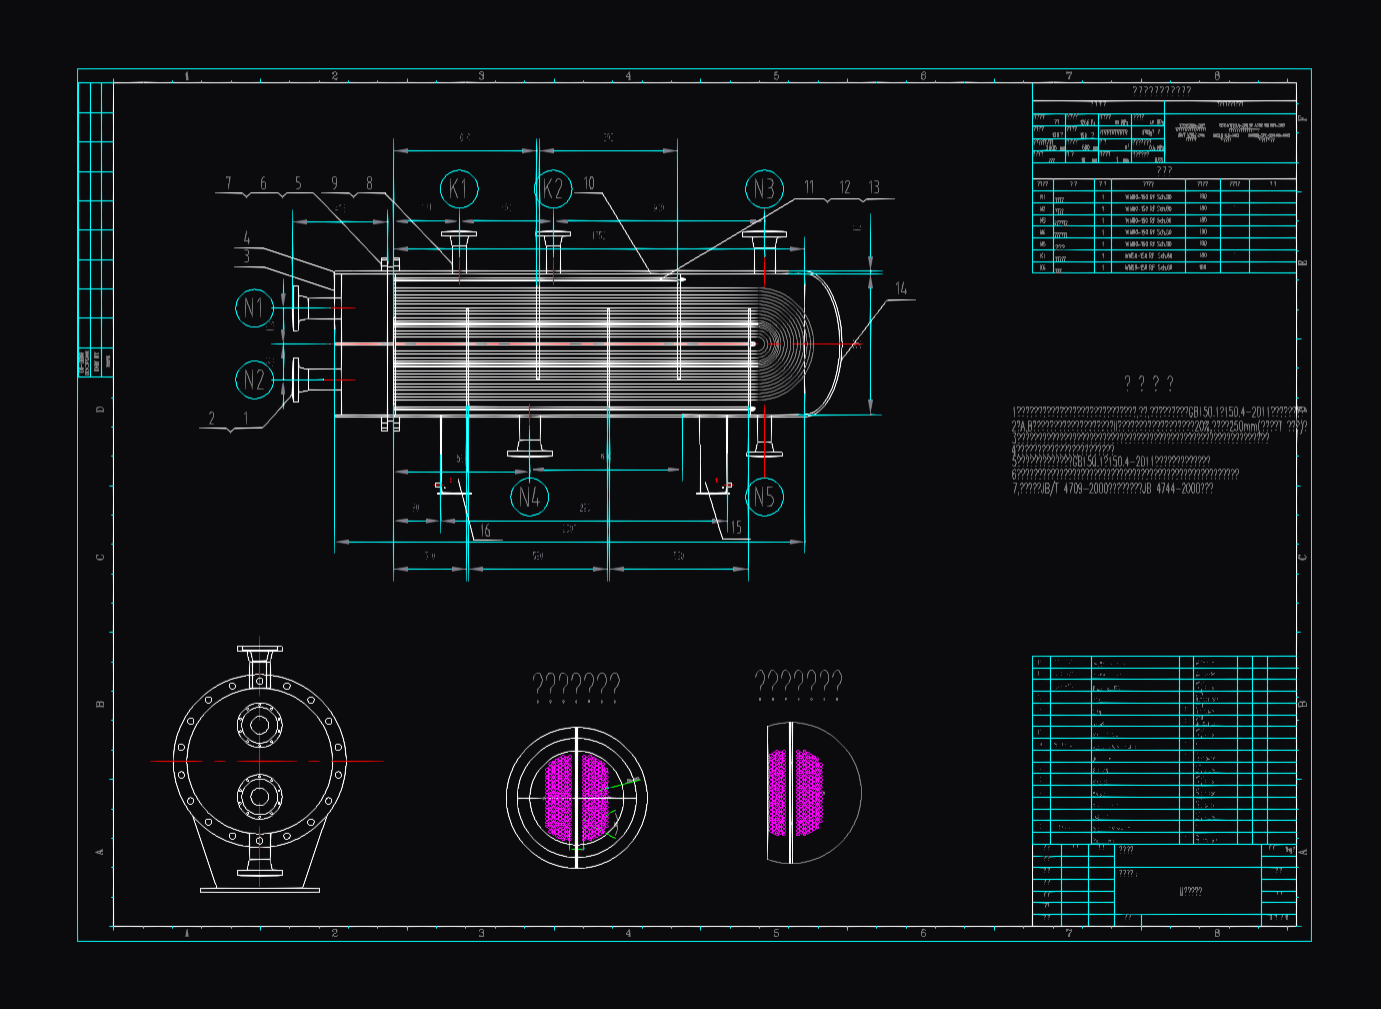Select the flange end view drawing
Viewport: 1381px width, 1009px height.
pos(260,769)
